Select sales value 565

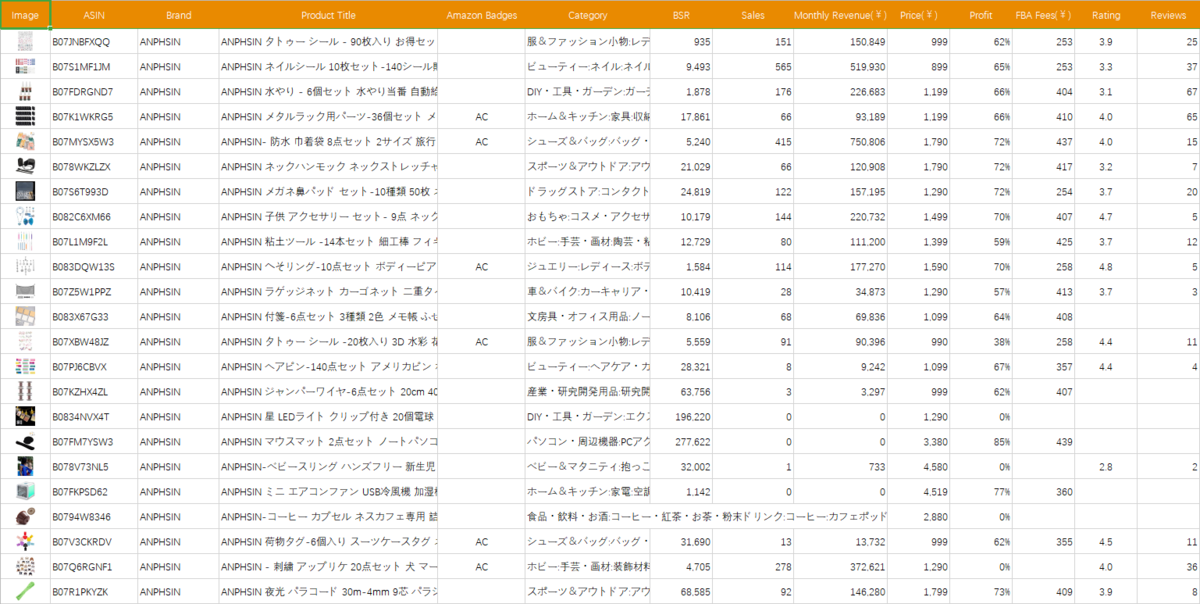point(753,67)
